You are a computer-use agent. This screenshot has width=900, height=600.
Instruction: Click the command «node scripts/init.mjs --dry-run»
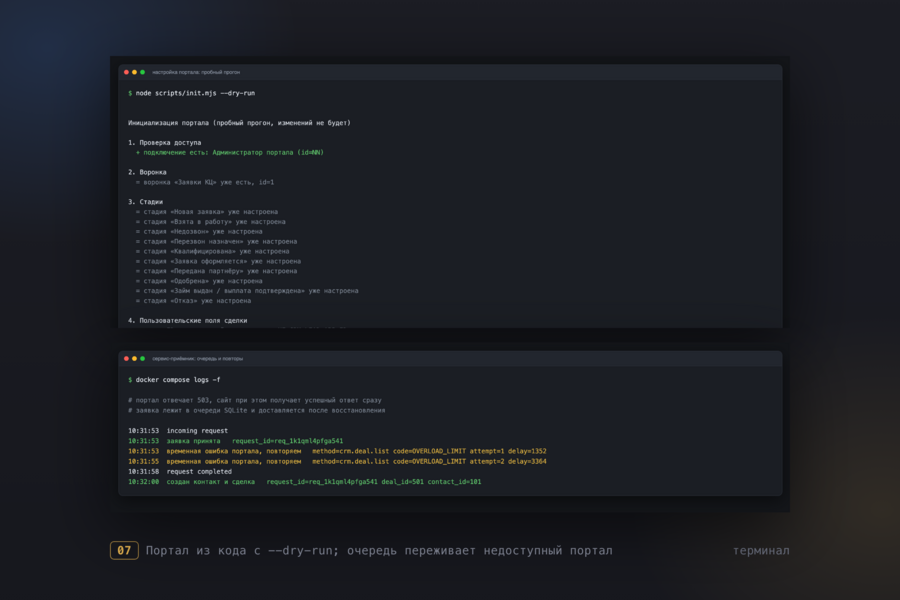[x=195, y=93]
